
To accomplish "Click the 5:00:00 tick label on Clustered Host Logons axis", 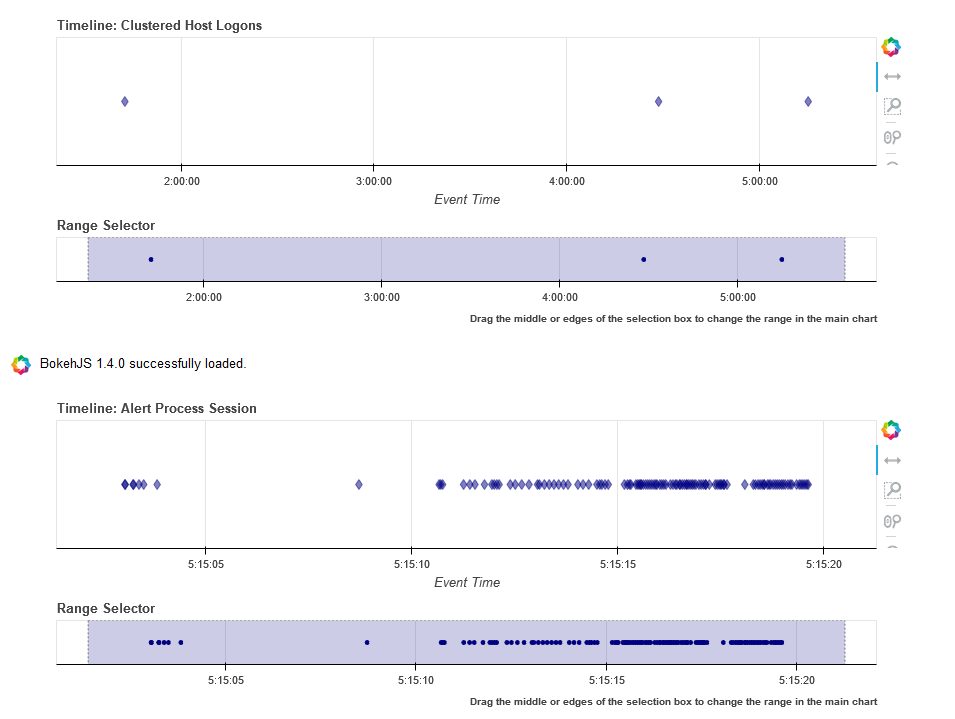I will pyautogui.click(x=759, y=181).
